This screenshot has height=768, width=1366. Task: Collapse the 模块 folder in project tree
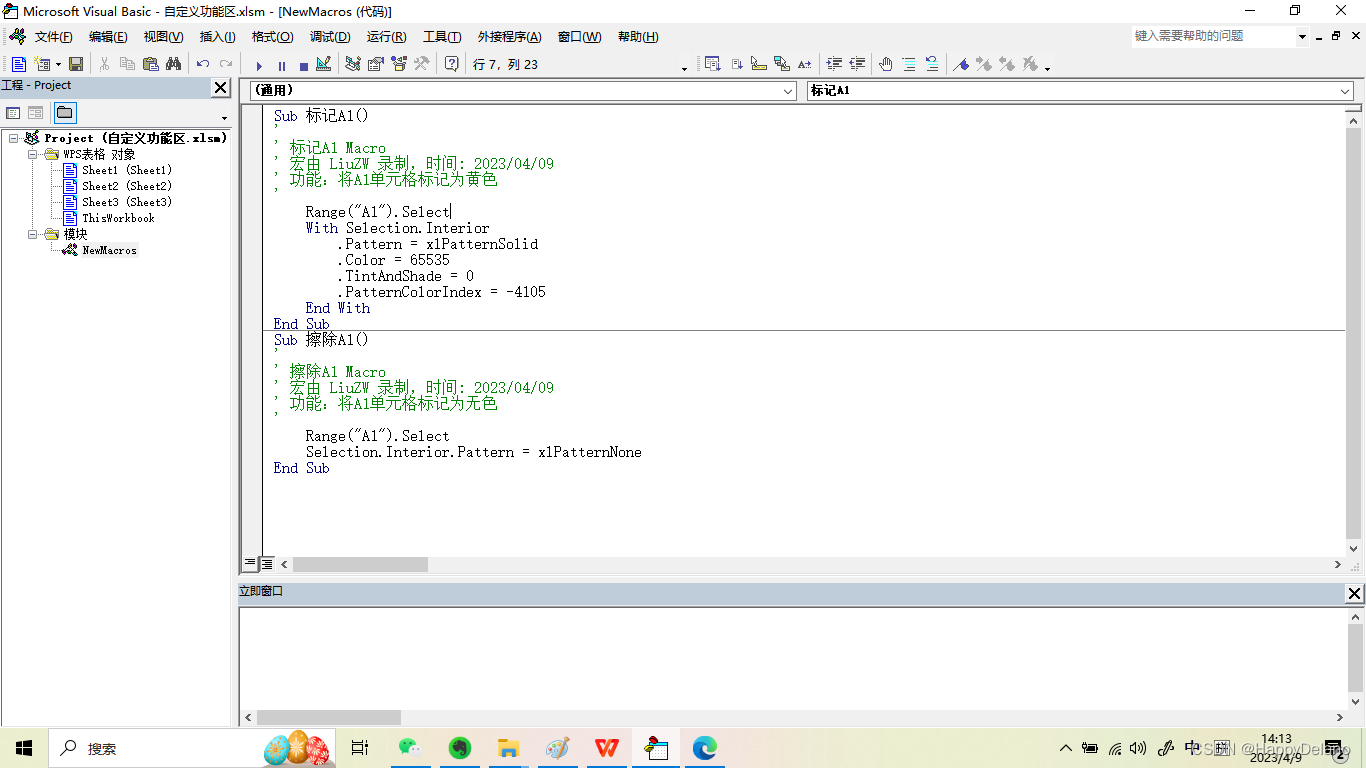pos(33,234)
